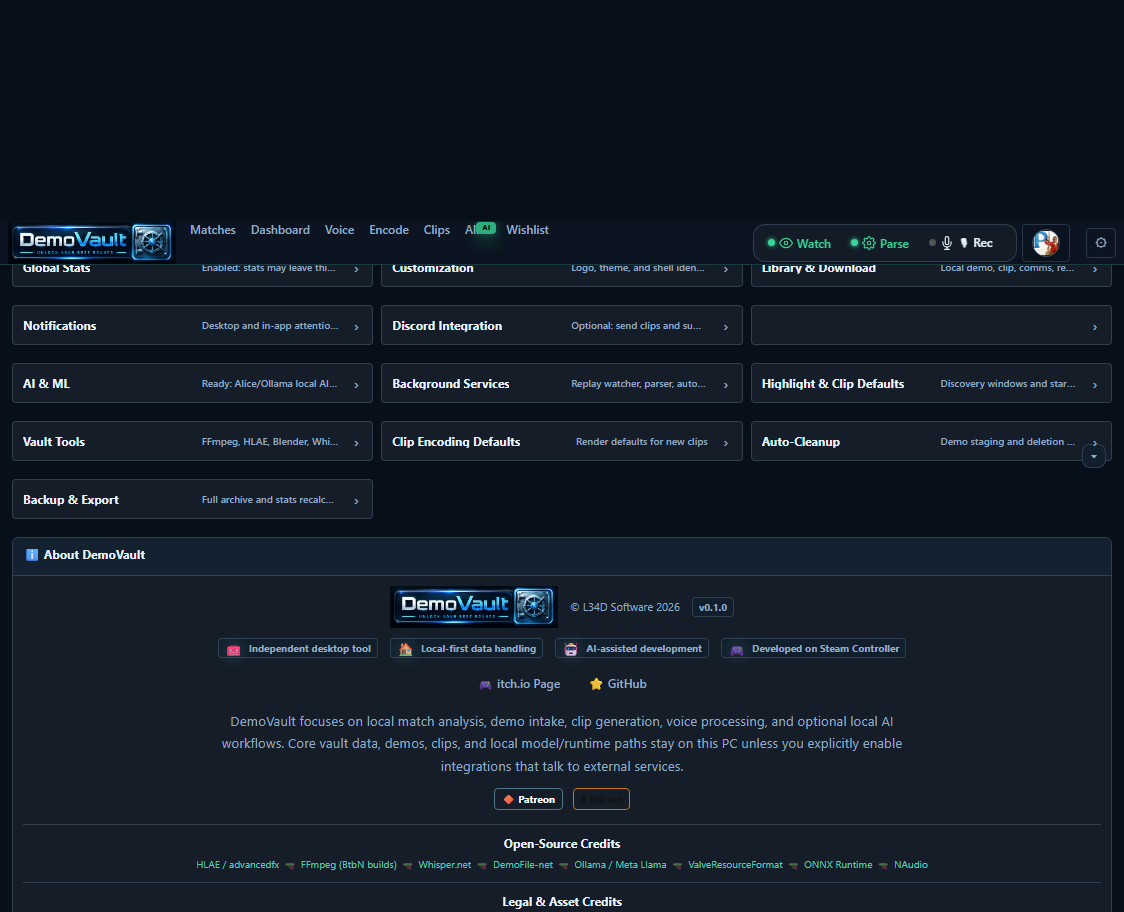
Task: Open the DemoFile-net credit link
Action: (523, 865)
